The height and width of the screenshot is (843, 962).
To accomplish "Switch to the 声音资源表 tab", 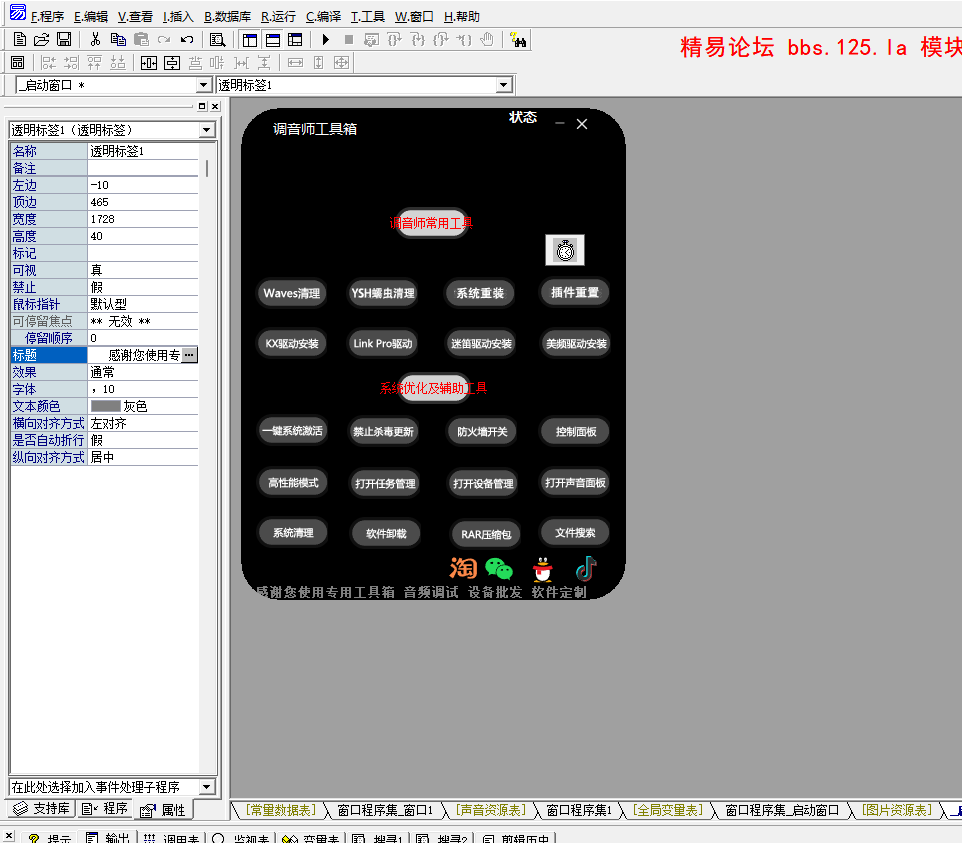I will click(x=489, y=810).
